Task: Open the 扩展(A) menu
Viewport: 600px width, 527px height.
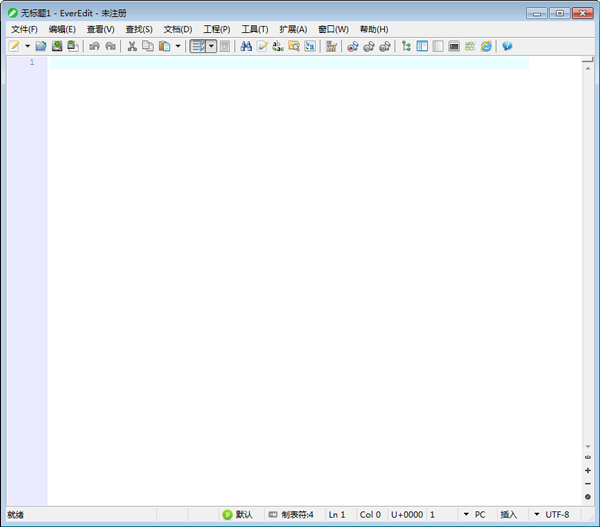Action: [x=293, y=29]
